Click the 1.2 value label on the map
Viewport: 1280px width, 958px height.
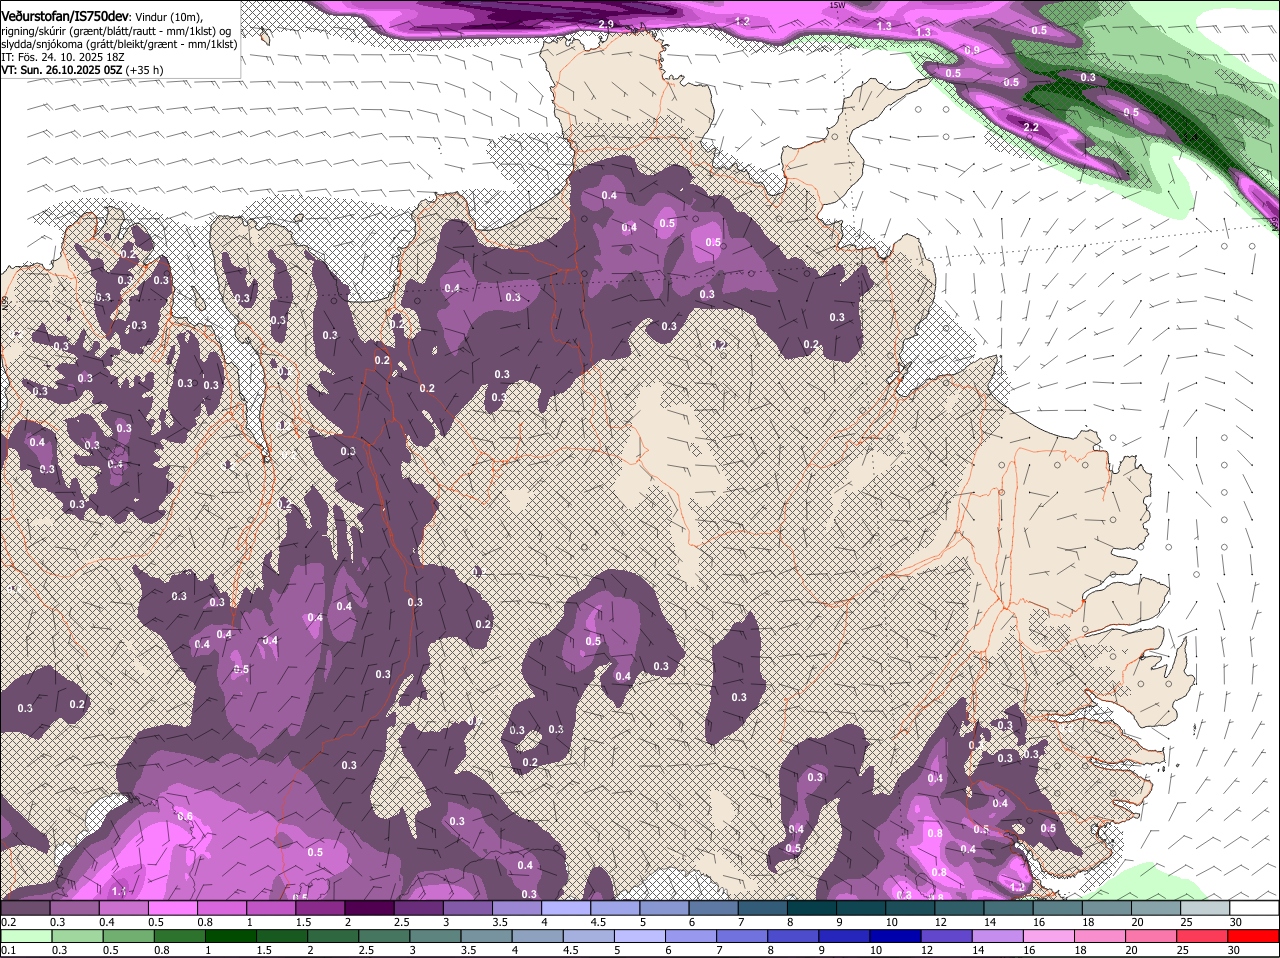point(742,21)
